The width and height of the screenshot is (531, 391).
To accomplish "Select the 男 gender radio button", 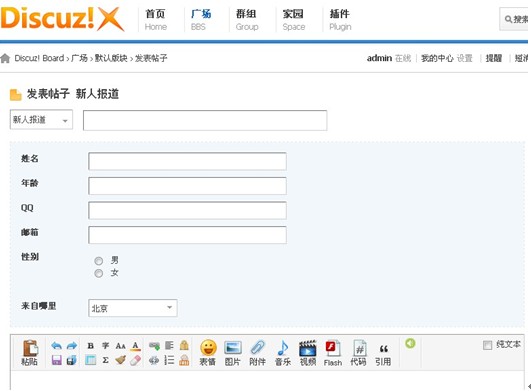I will tap(99, 261).
